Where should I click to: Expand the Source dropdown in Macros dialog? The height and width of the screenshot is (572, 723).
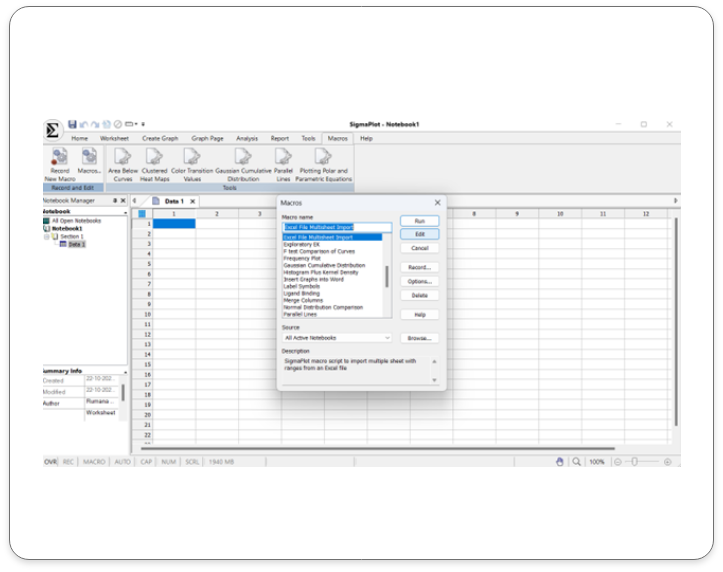pyautogui.click(x=388, y=338)
